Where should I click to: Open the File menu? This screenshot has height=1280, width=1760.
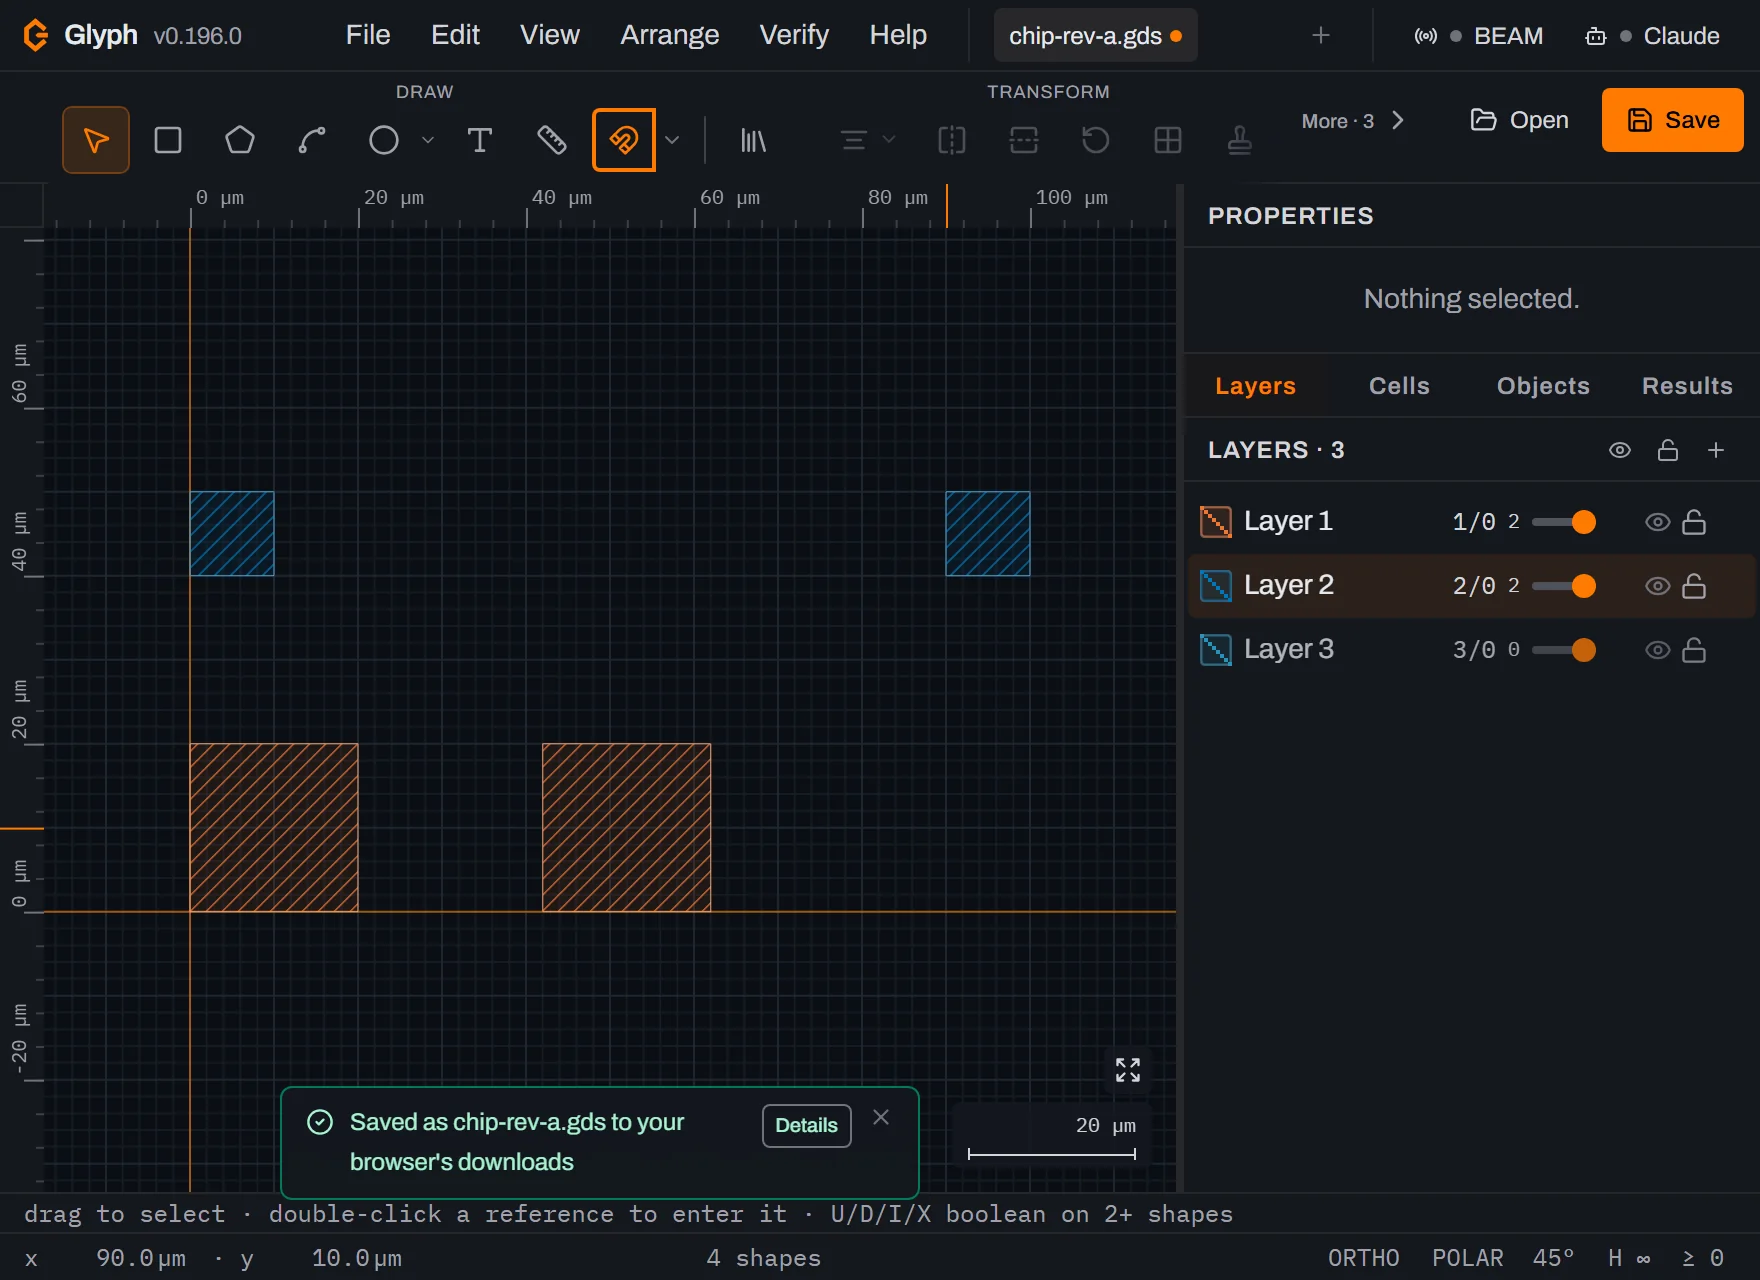coord(368,35)
